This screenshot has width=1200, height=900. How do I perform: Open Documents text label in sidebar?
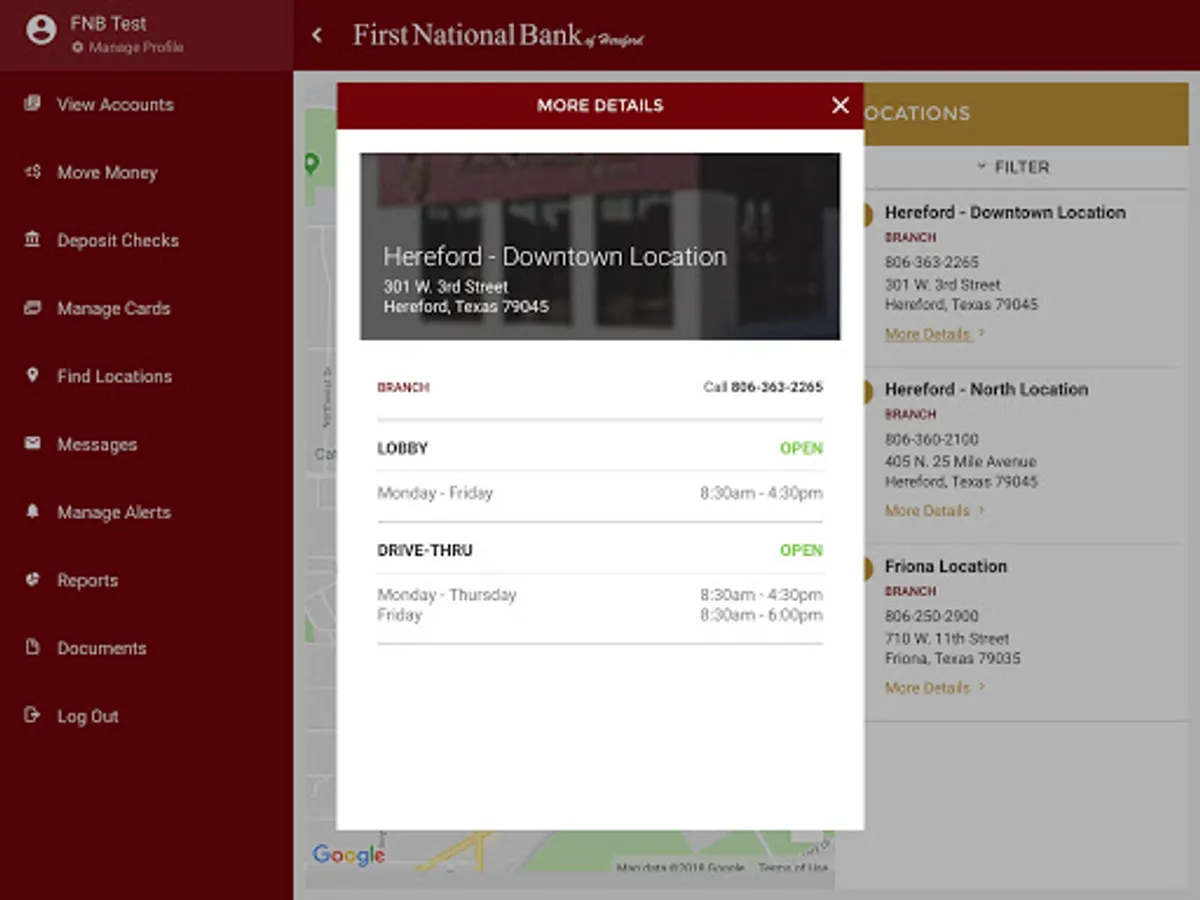coord(101,648)
